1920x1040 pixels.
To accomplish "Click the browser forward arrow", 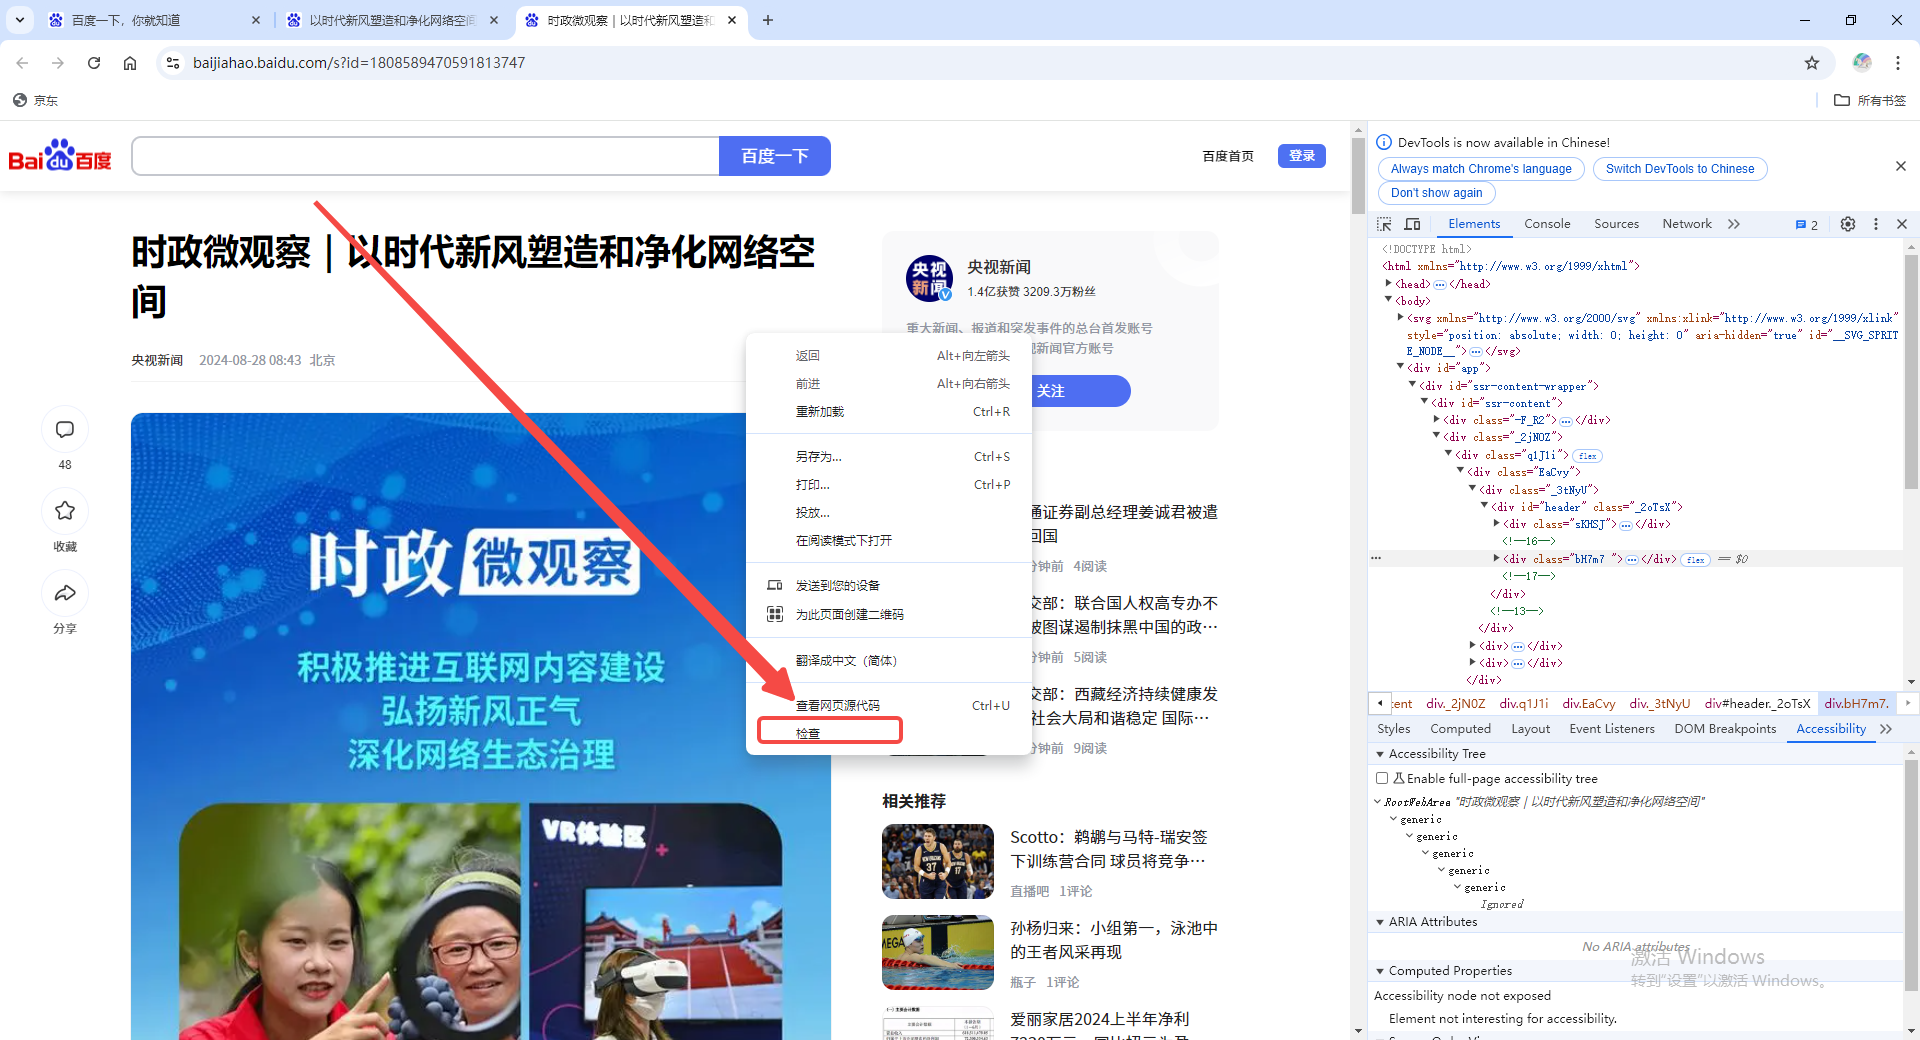I will [x=58, y=63].
